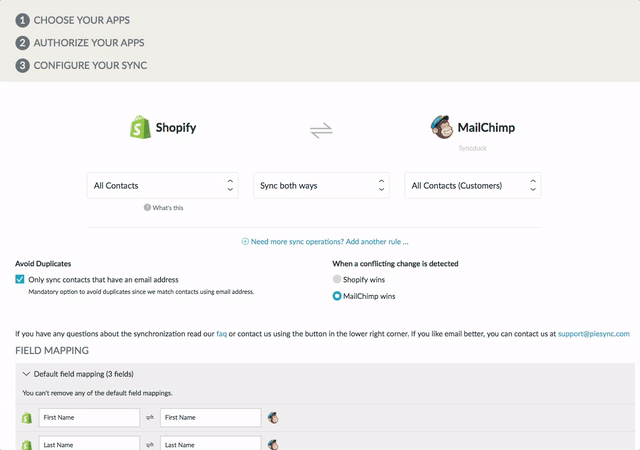The image size is (640, 450).
Task: Click Shopify Last Name field
Action: [x=89, y=443]
